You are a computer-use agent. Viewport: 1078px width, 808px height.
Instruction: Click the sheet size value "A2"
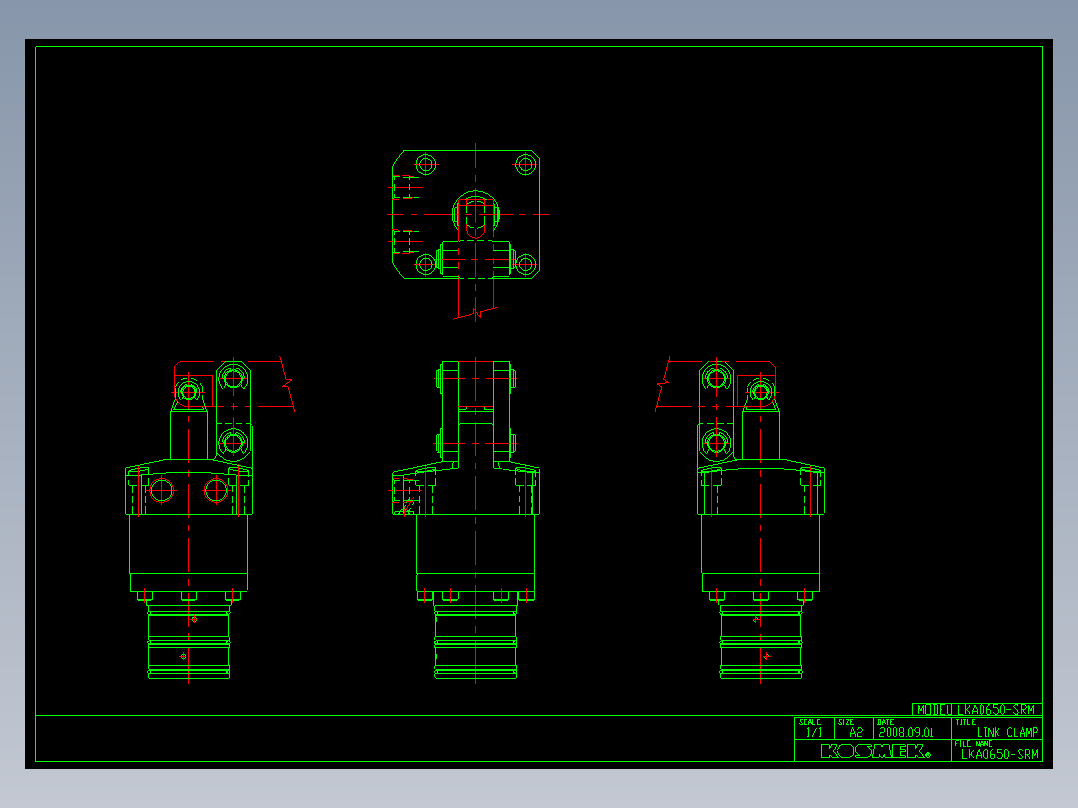click(x=855, y=732)
